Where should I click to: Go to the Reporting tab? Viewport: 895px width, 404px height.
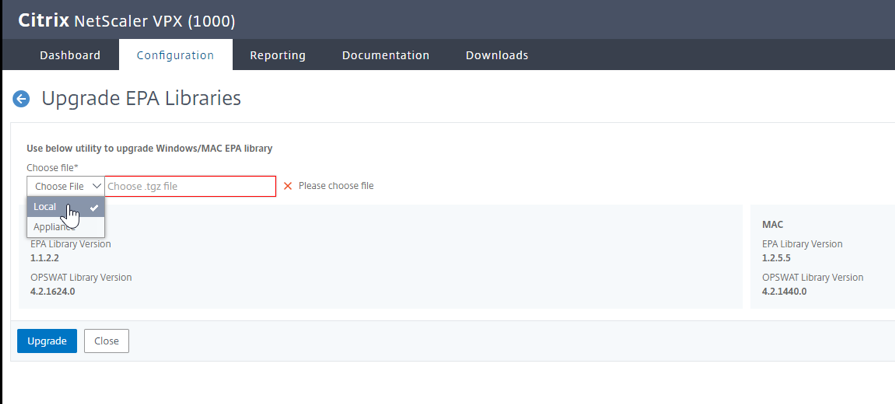pos(278,55)
